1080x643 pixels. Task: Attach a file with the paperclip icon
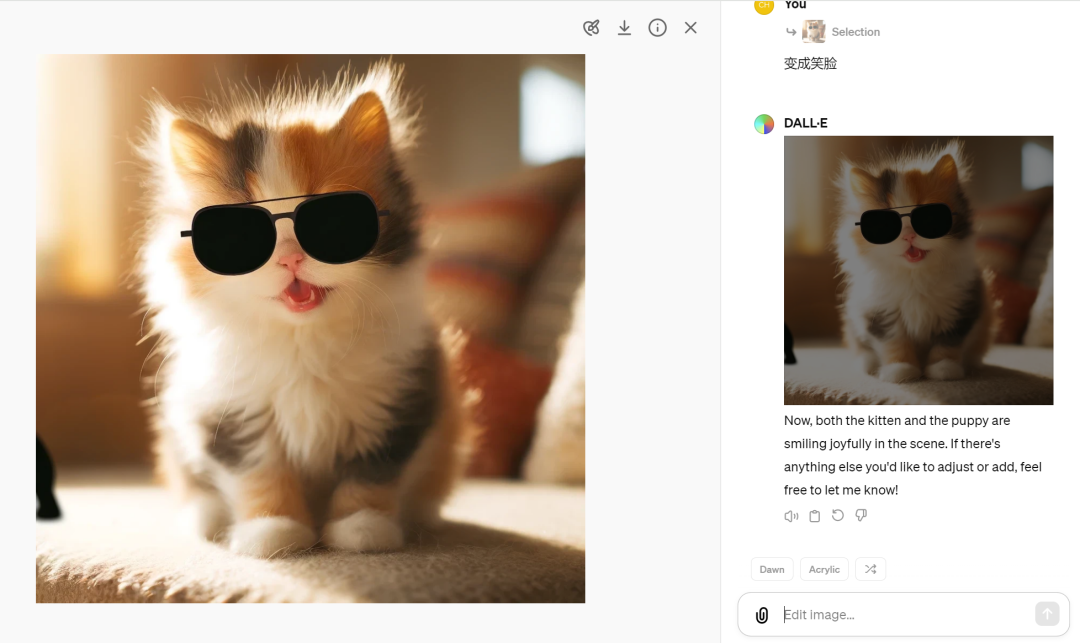click(762, 615)
